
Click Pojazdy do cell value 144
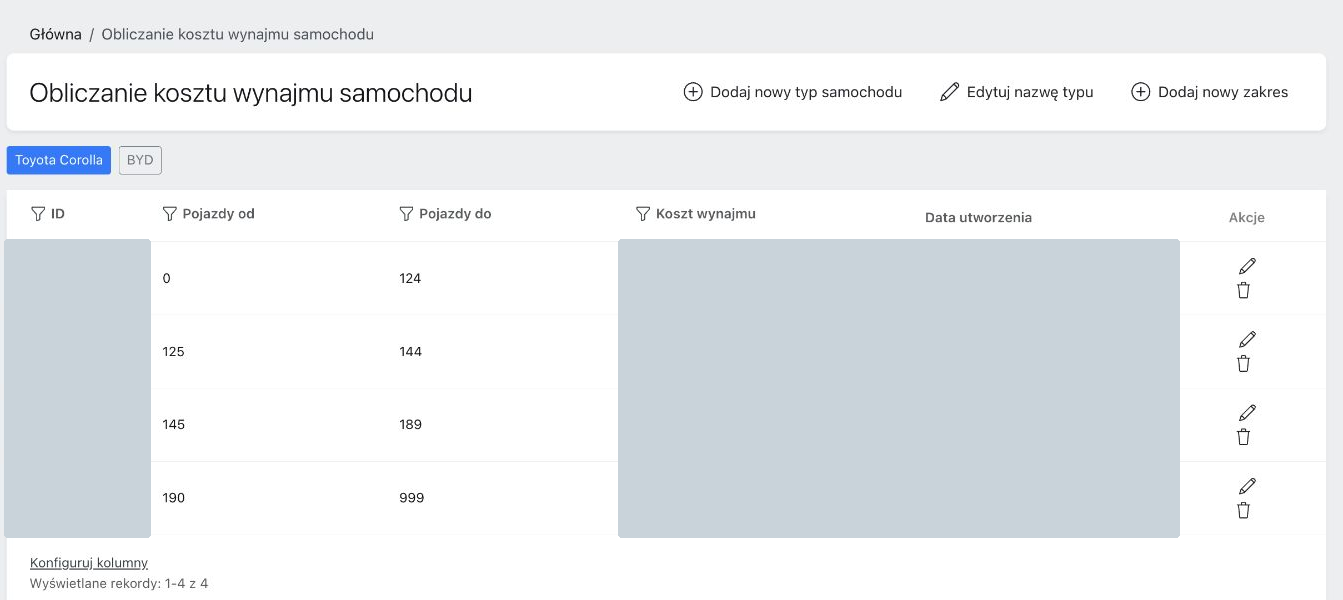click(x=410, y=351)
